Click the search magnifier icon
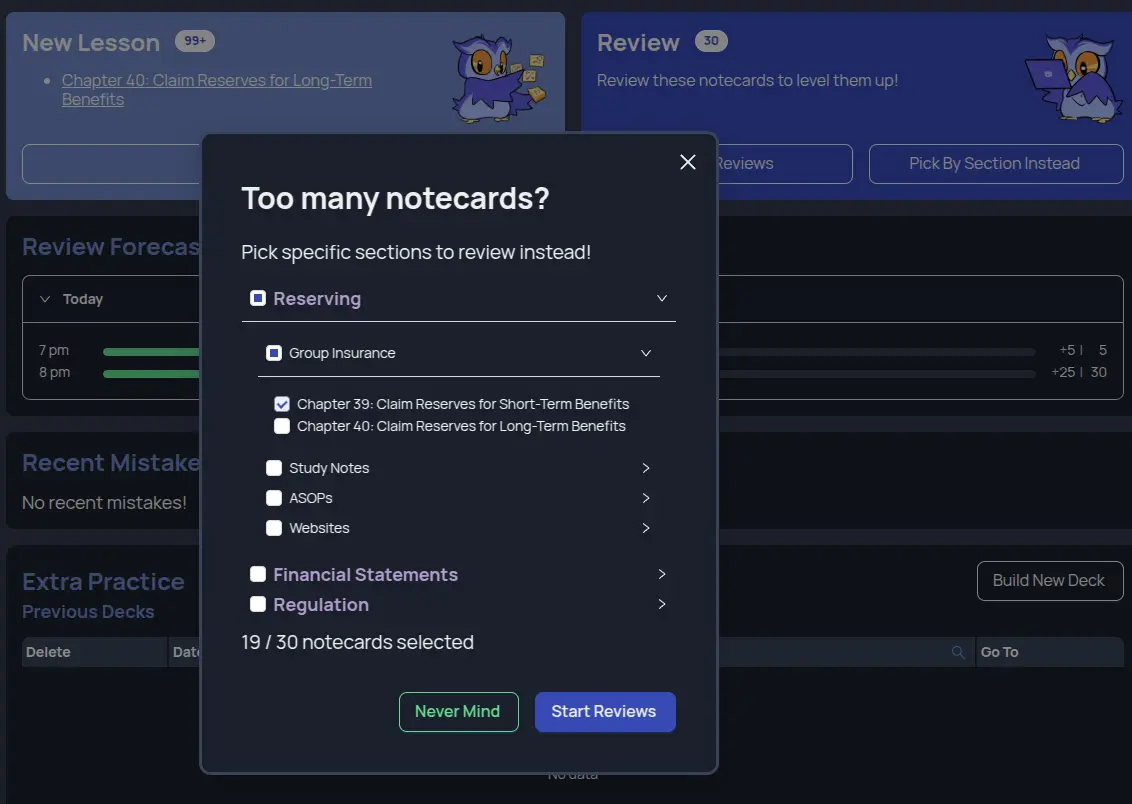Viewport: 1132px width, 804px height. (958, 651)
